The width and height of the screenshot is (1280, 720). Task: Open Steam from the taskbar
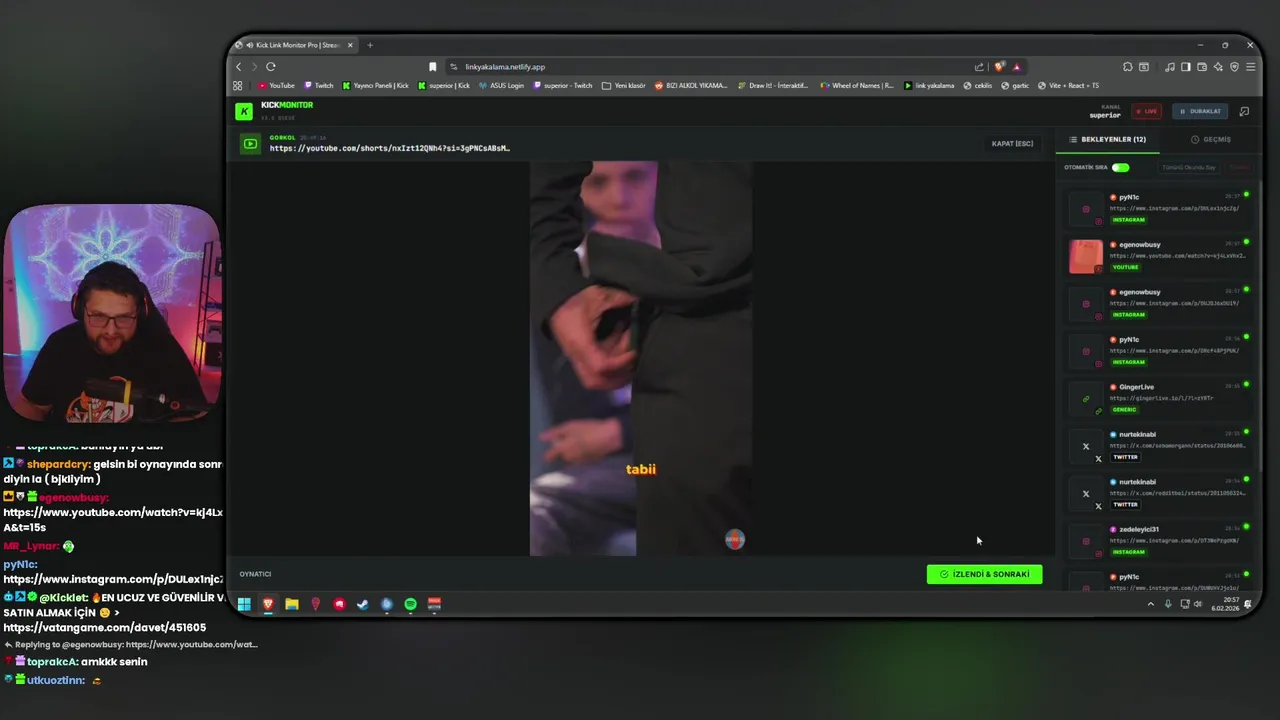click(363, 604)
